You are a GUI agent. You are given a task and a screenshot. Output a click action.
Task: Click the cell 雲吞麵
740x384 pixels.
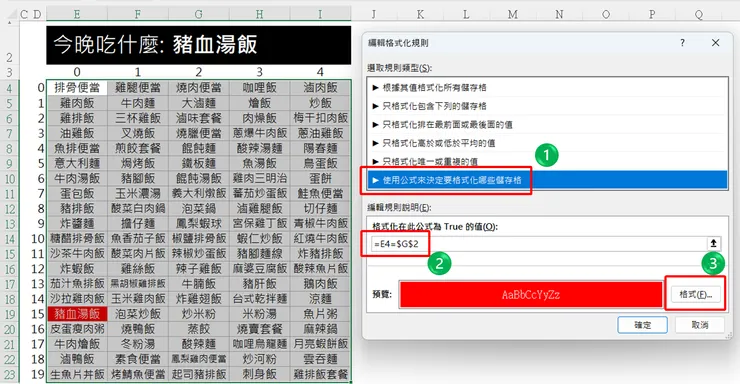coord(320,359)
